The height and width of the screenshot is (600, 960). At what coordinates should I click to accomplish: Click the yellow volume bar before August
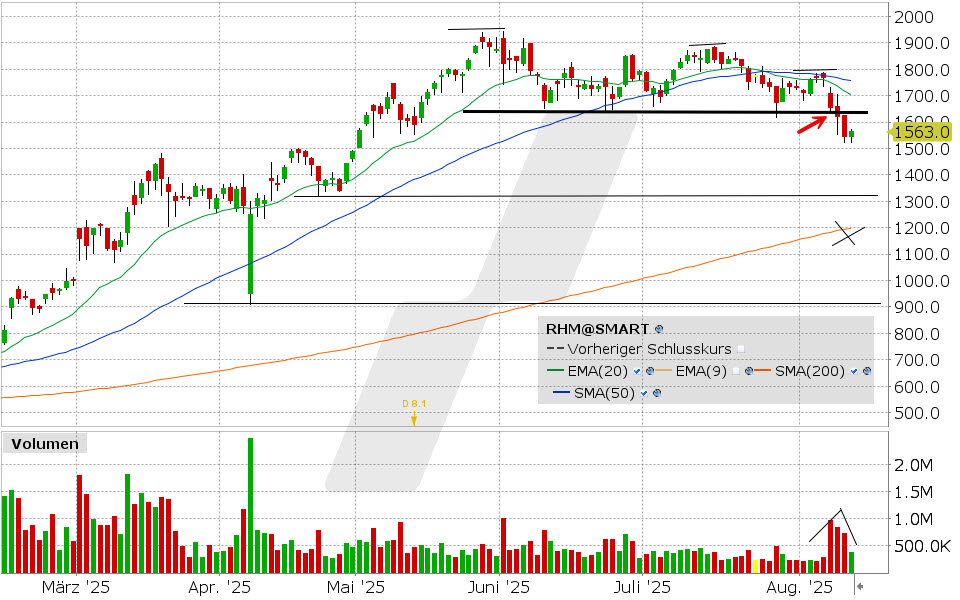pos(756,566)
